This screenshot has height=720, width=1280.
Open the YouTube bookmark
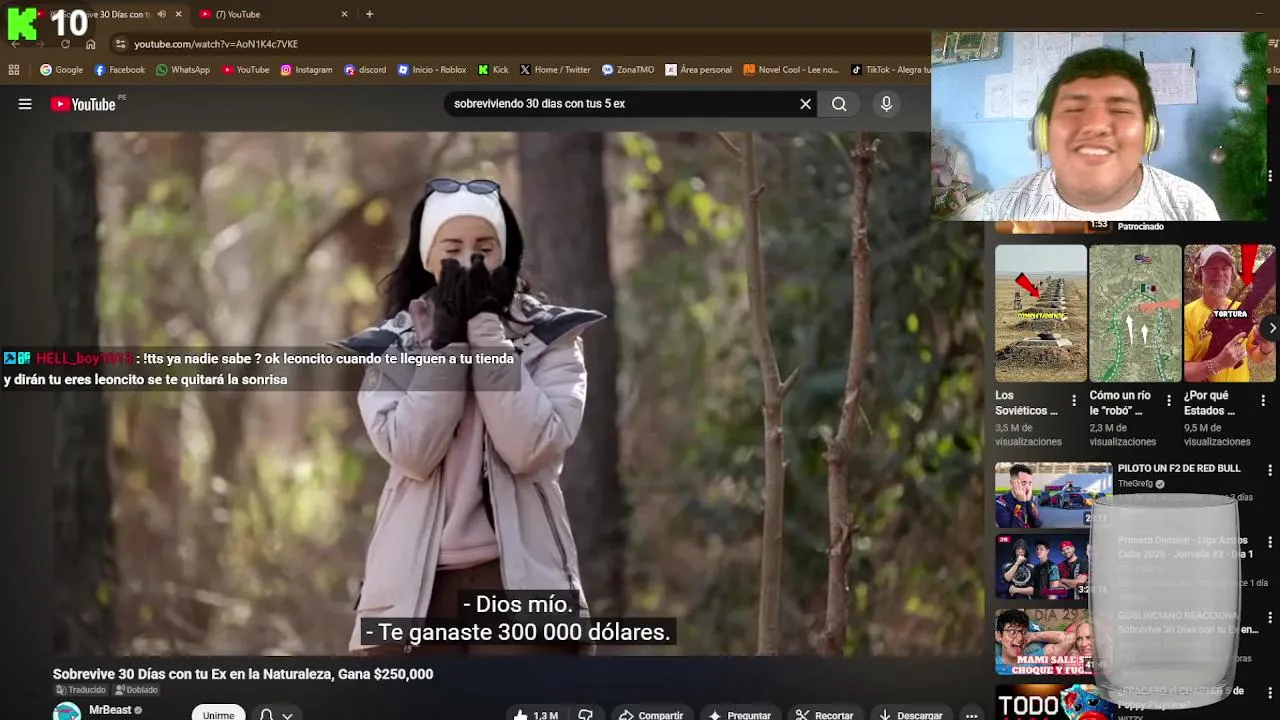(x=245, y=70)
